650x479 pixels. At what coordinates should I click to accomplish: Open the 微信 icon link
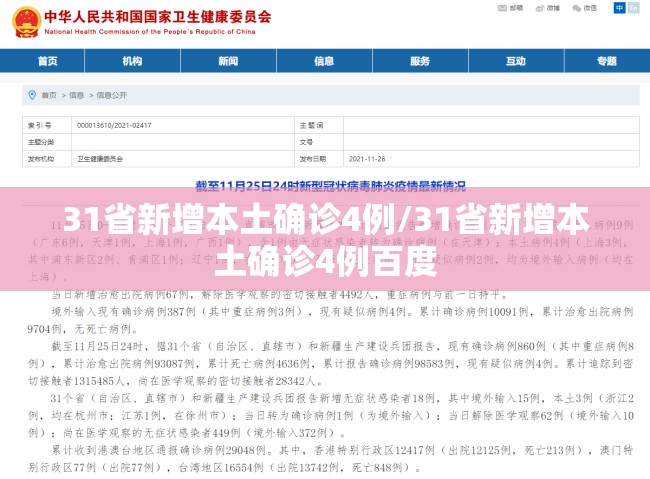point(585,8)
